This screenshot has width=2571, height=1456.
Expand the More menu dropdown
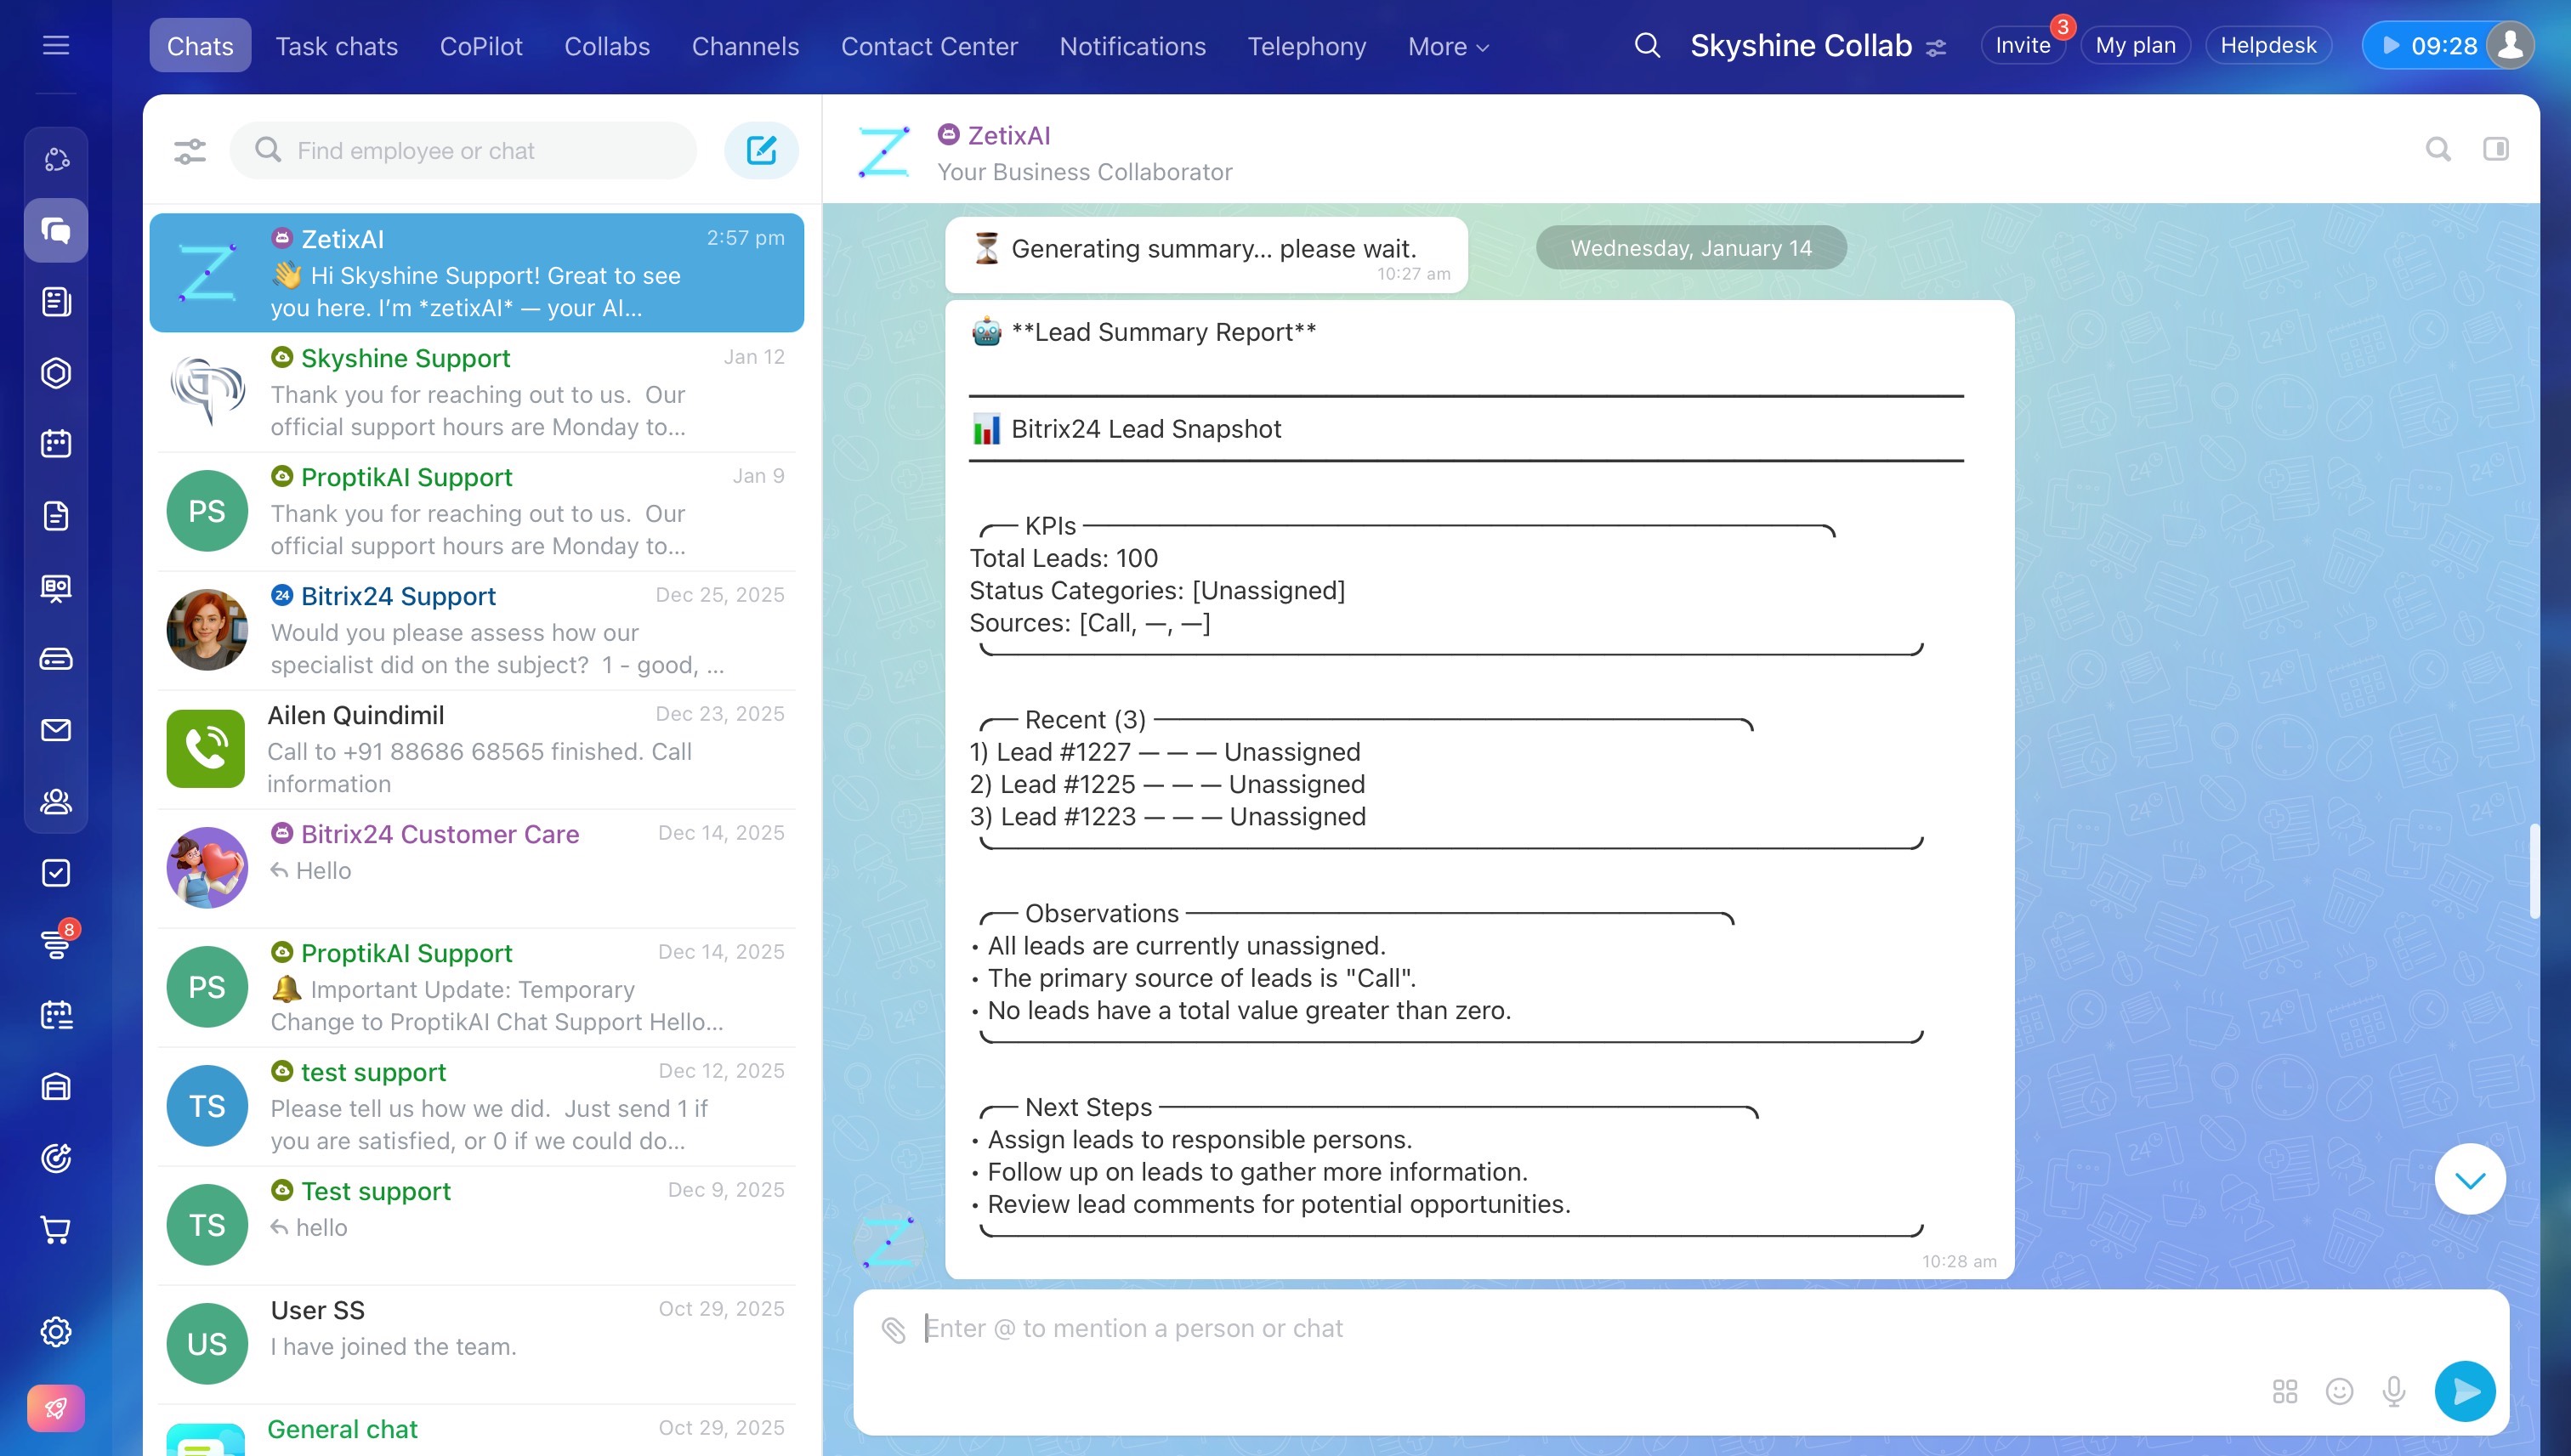click(1447, 46)
